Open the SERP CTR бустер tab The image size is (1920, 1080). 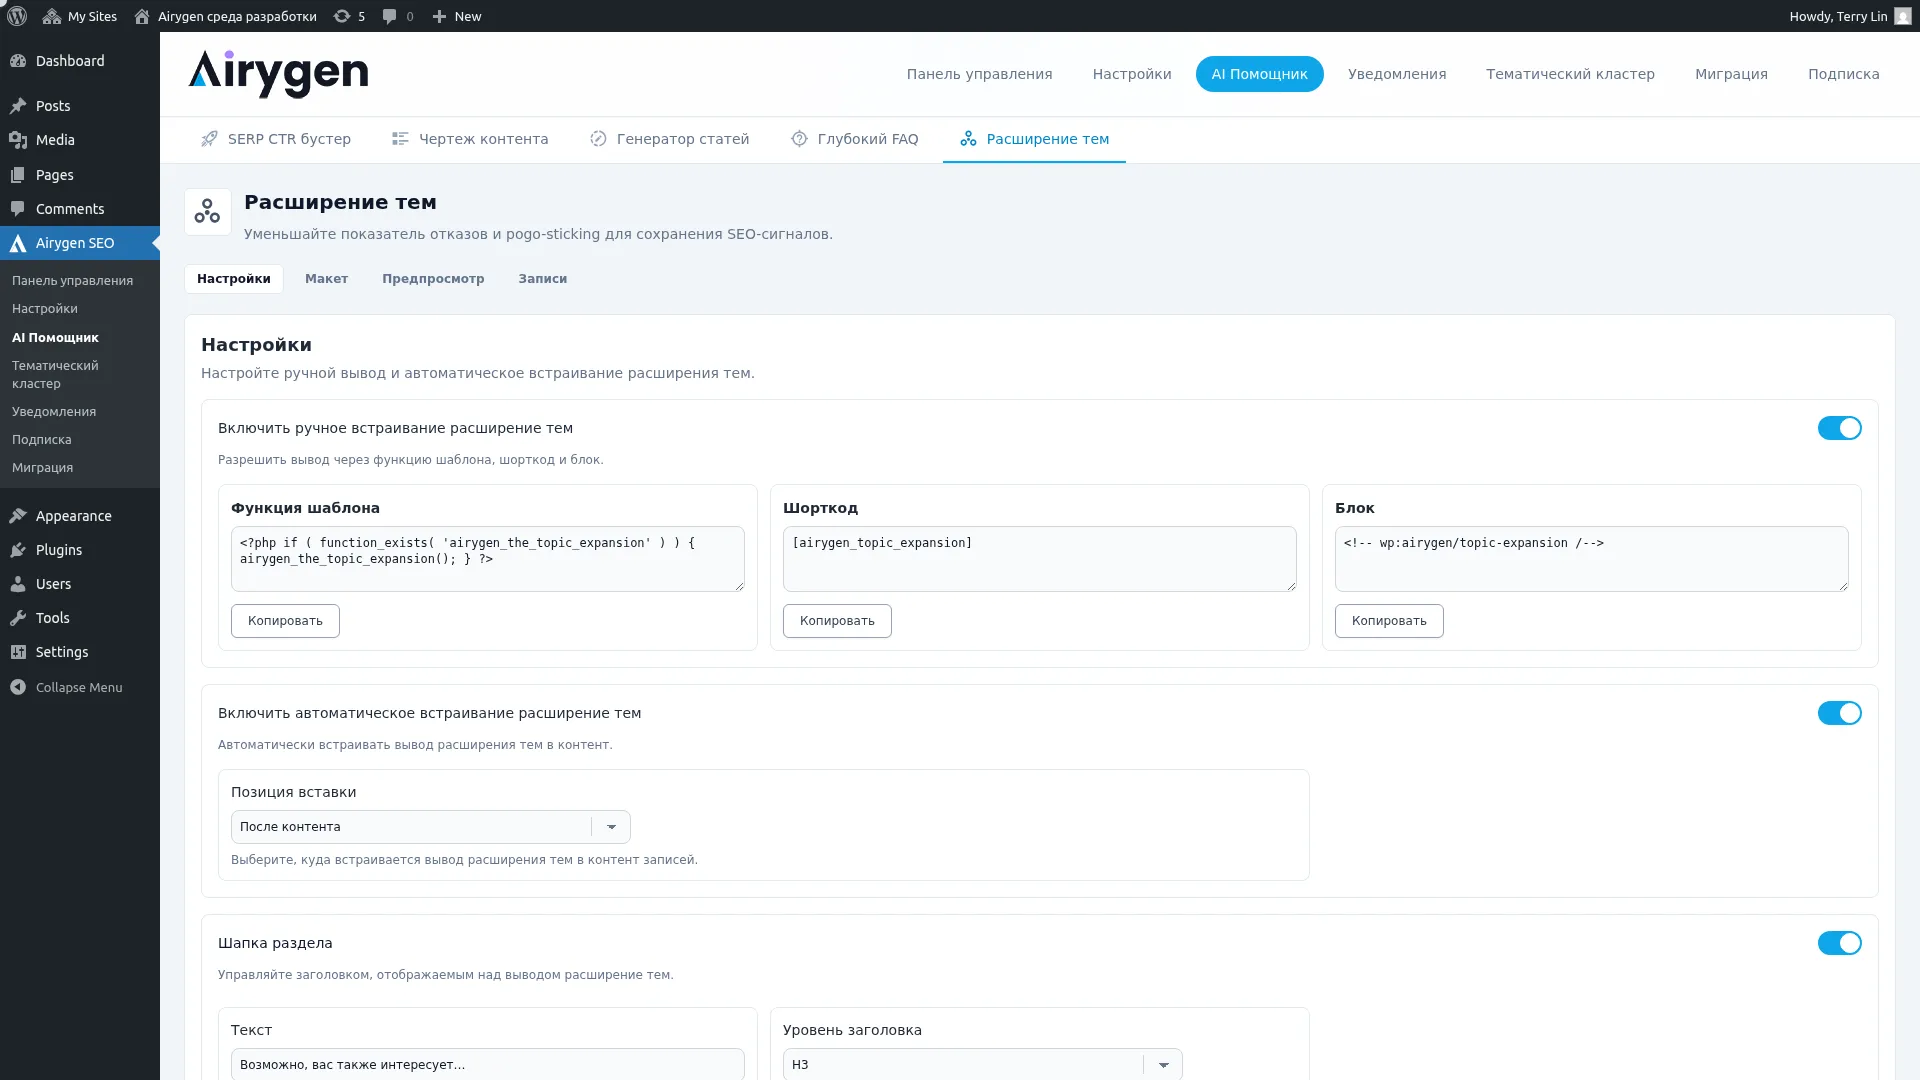pyautogui.click(x=276, y=139)
